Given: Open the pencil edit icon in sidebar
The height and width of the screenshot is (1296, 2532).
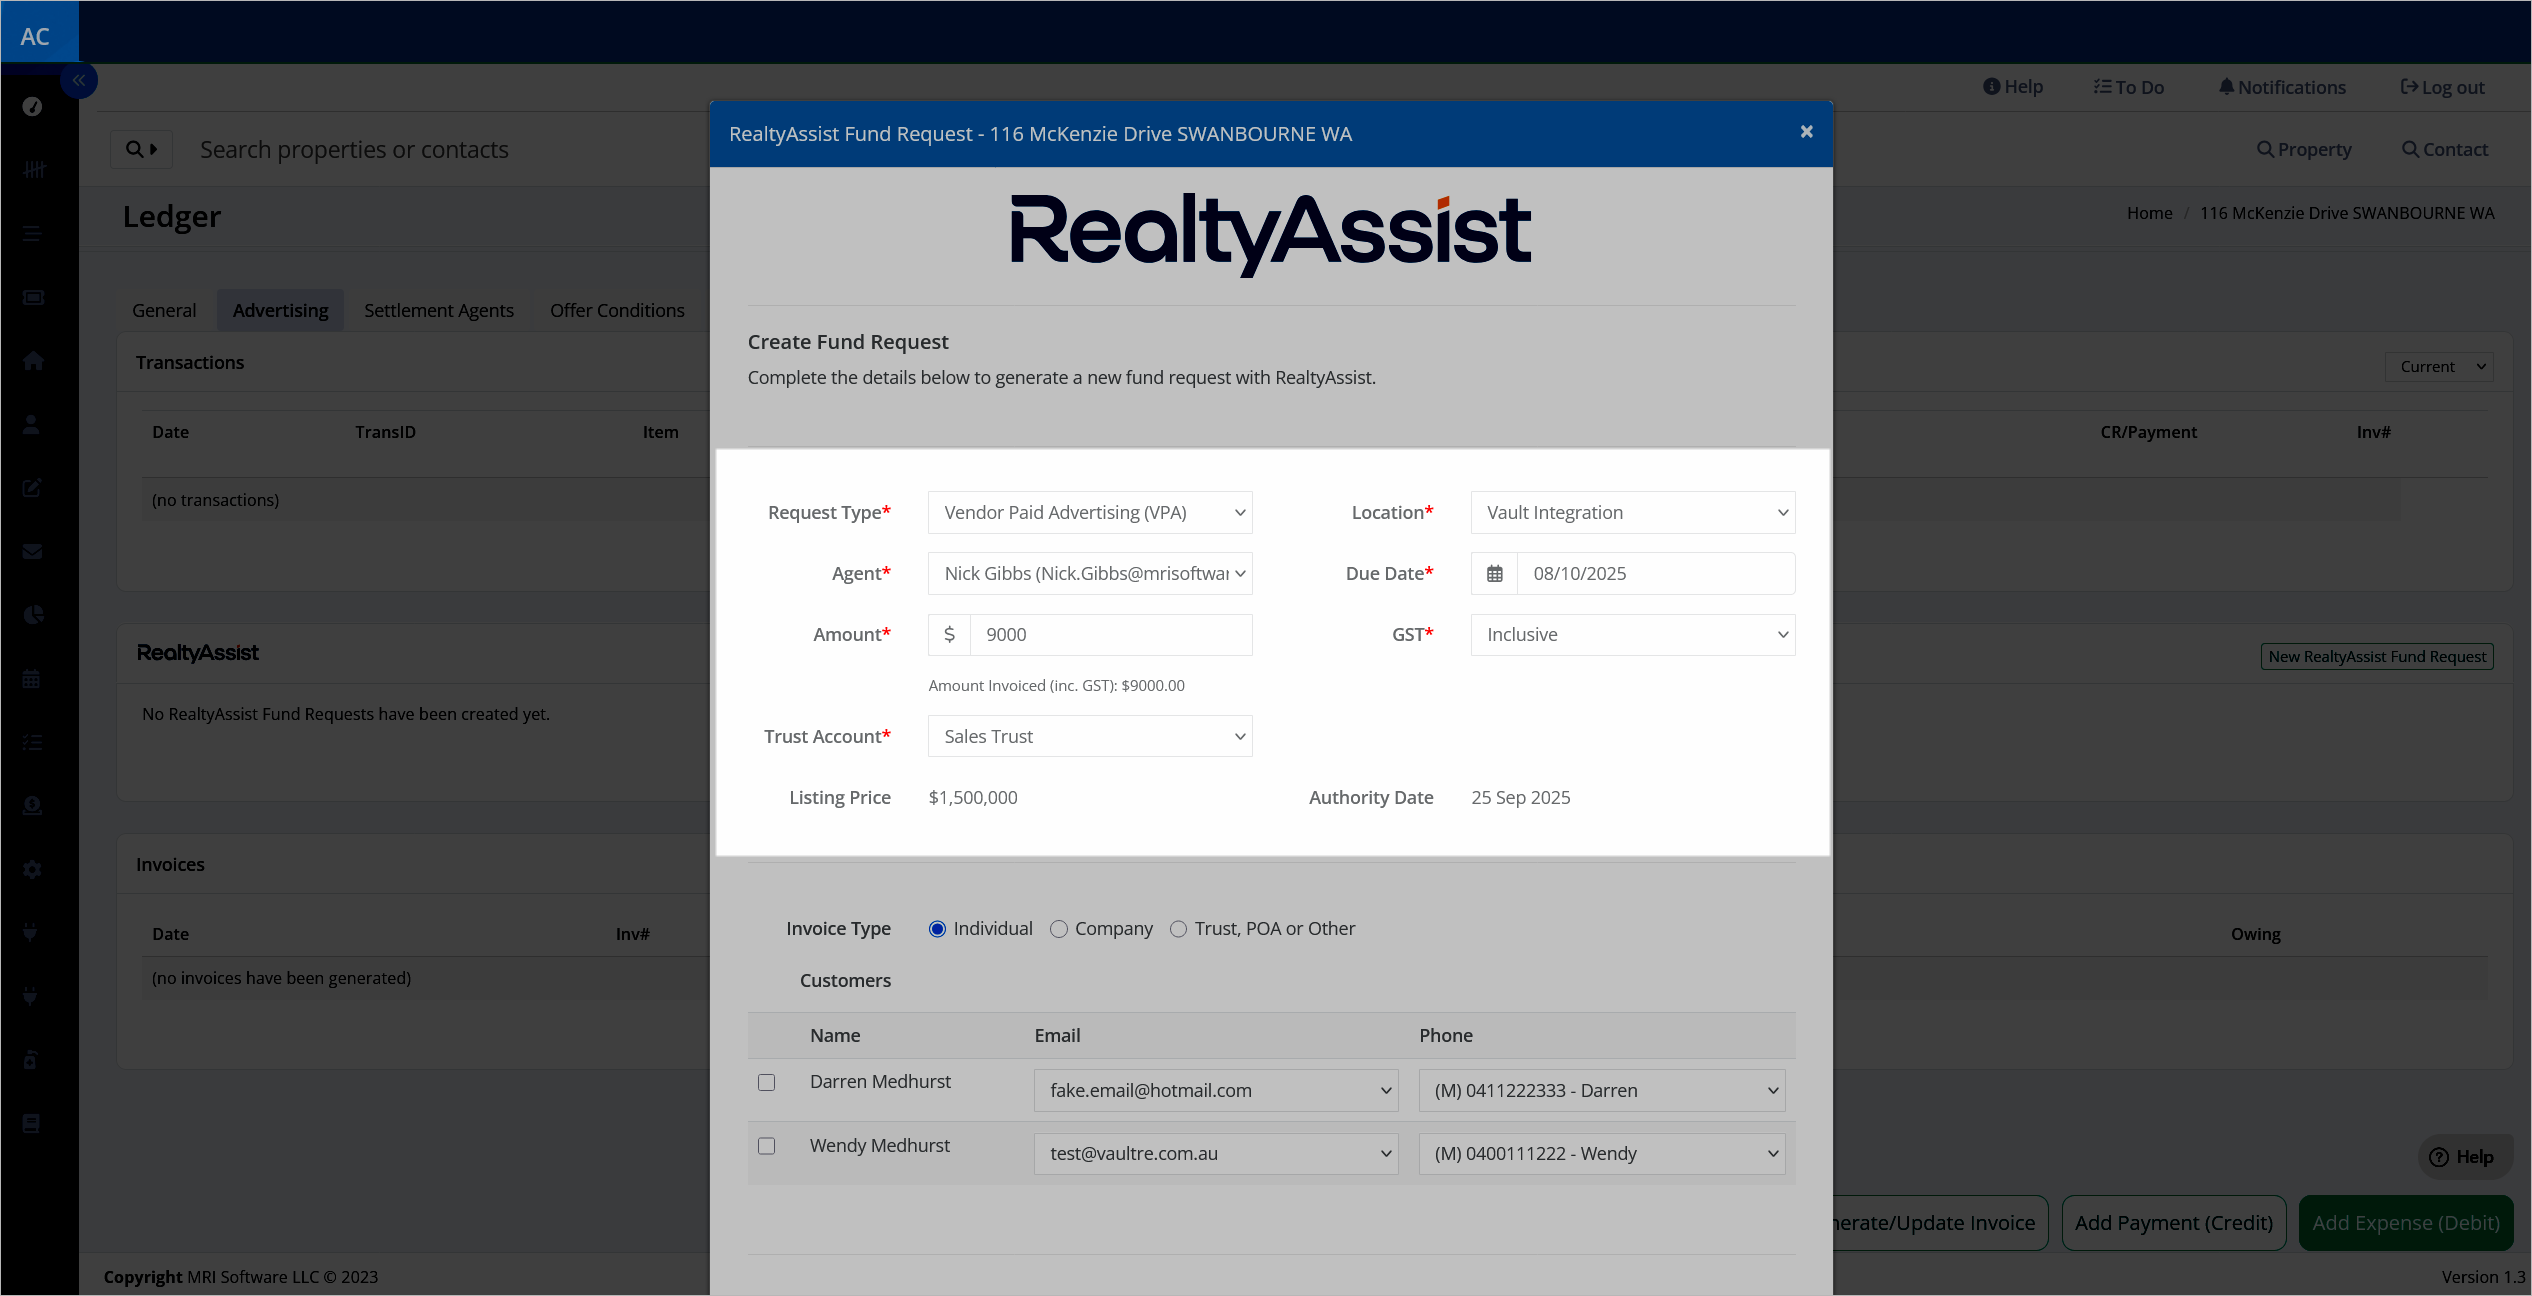Looking at the screenshot, I should tap(32, 488).
